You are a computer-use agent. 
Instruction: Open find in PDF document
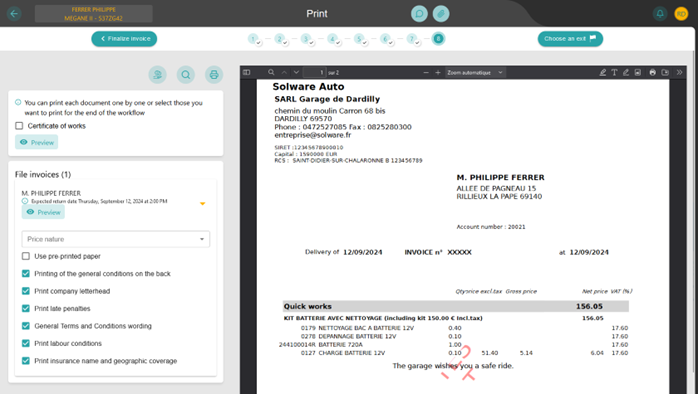click(271, 73)
